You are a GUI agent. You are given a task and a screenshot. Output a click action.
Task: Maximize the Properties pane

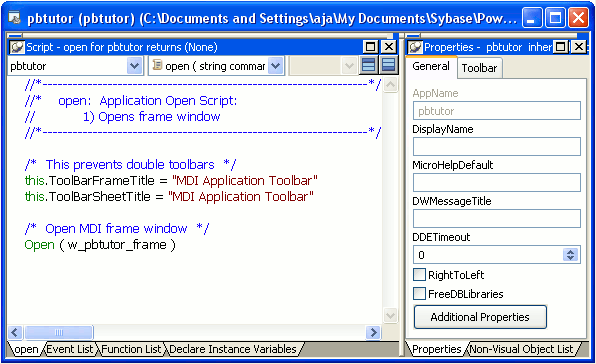[560, 47]
